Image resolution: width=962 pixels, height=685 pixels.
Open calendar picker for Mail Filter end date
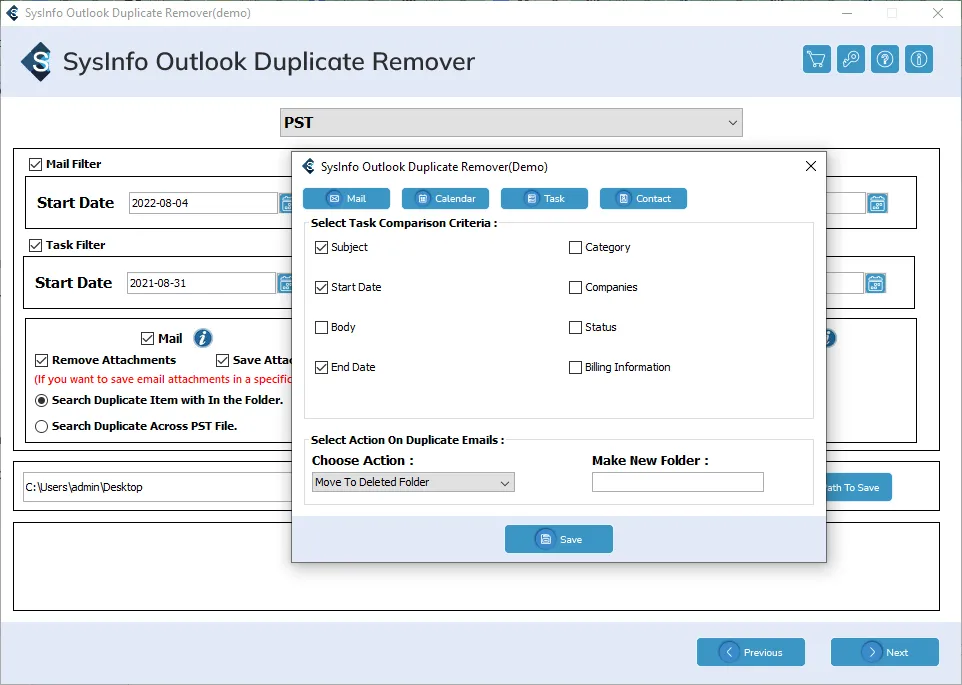pos(877,203)
